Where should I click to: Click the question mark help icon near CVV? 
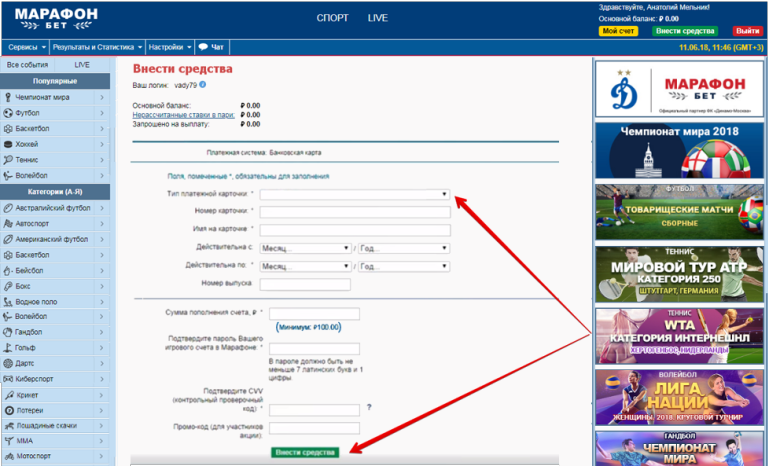(x=369, y=407)
